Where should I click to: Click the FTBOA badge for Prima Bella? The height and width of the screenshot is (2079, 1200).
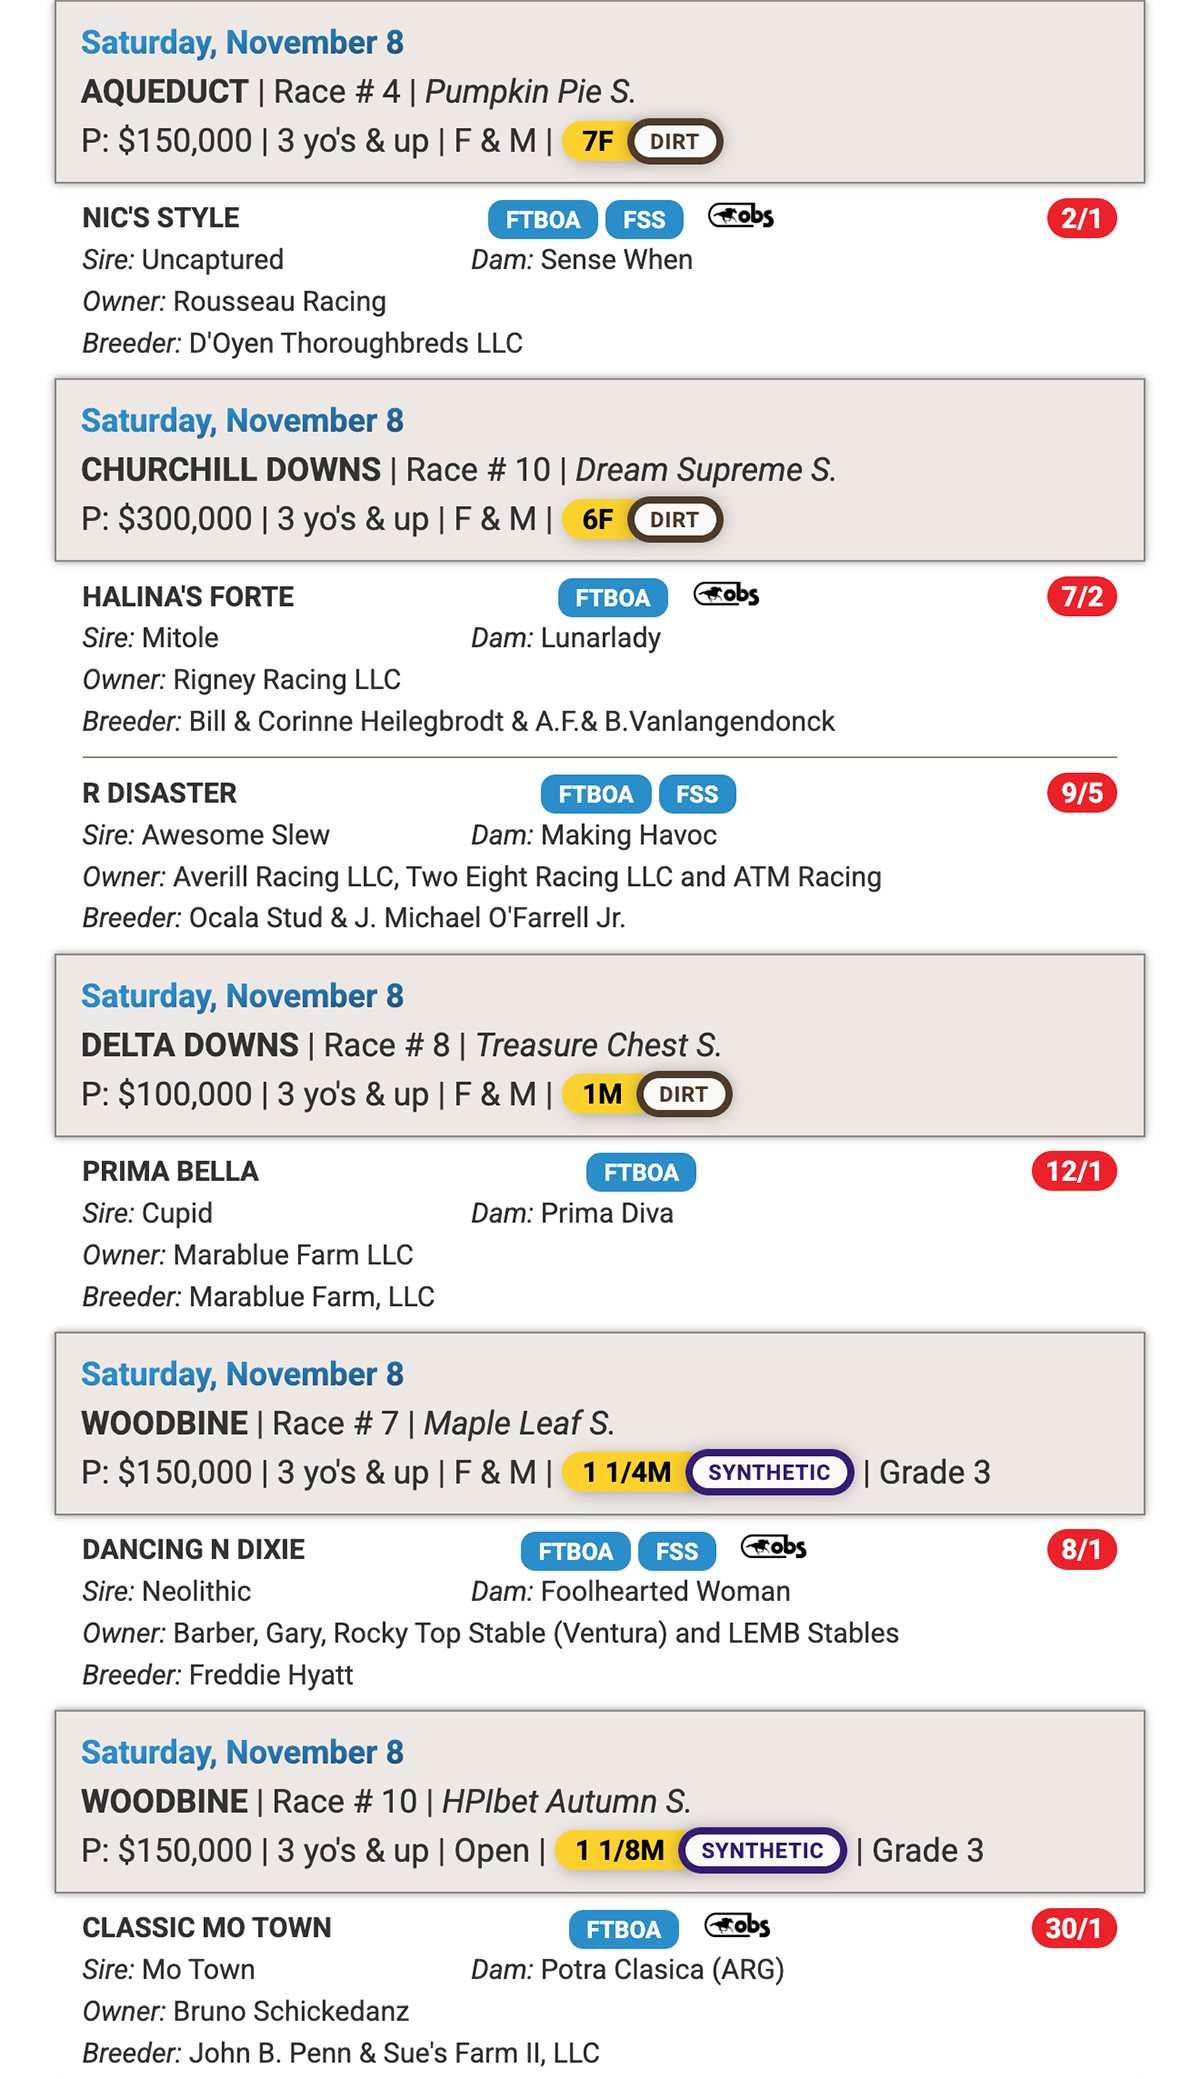coord(641,1173)
